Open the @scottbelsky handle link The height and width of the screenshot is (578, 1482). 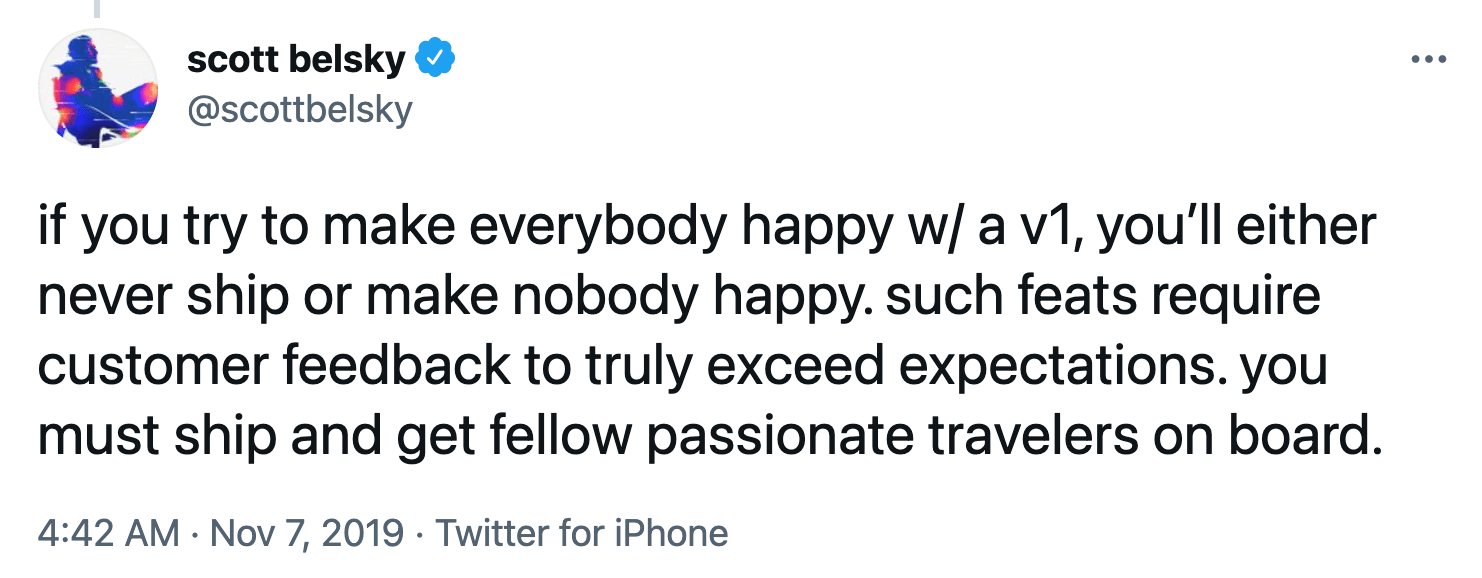tap(299, 109)
